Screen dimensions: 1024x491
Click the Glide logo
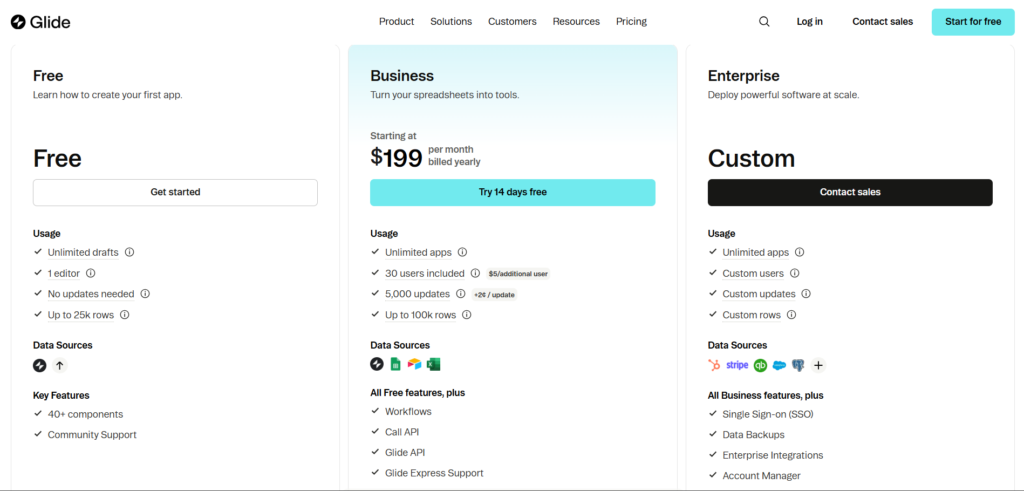click(x=40, y=22)
